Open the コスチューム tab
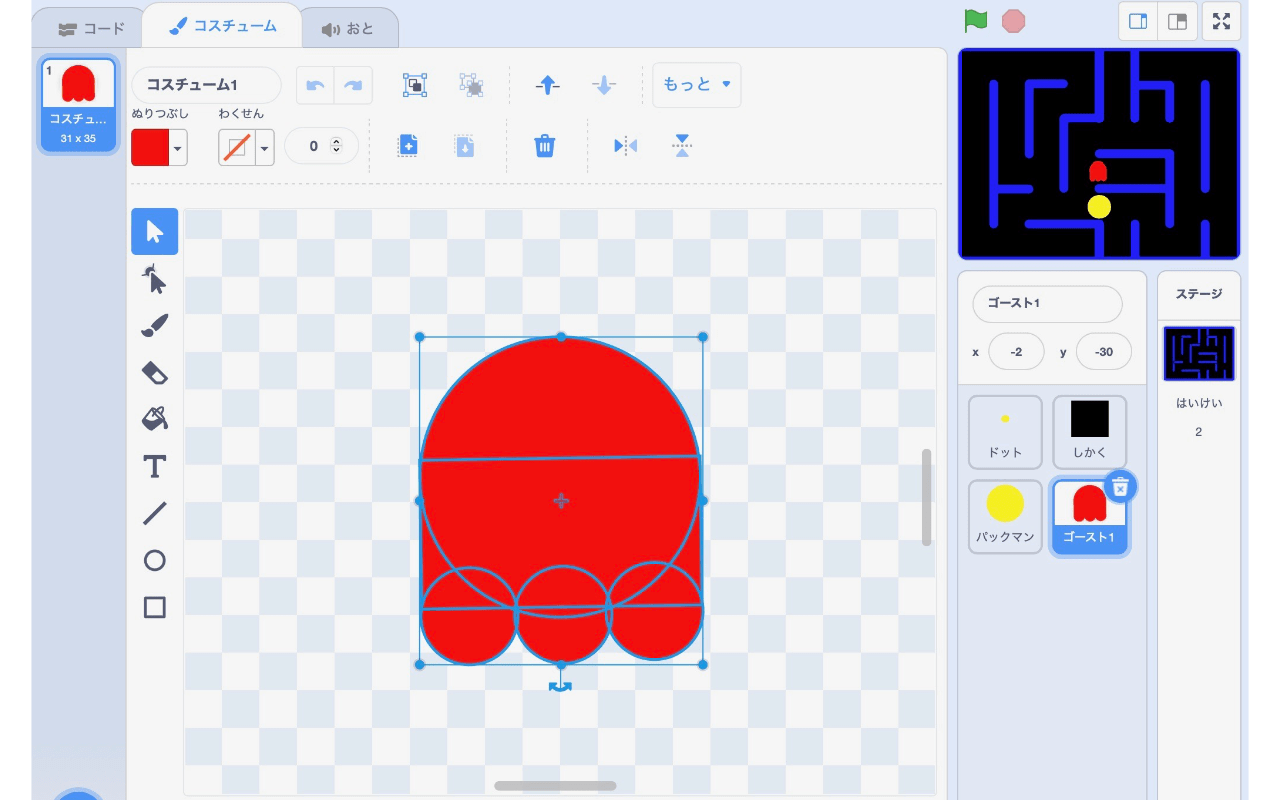The height and width of the screenshot is (800, 1280). click(222, 26)
